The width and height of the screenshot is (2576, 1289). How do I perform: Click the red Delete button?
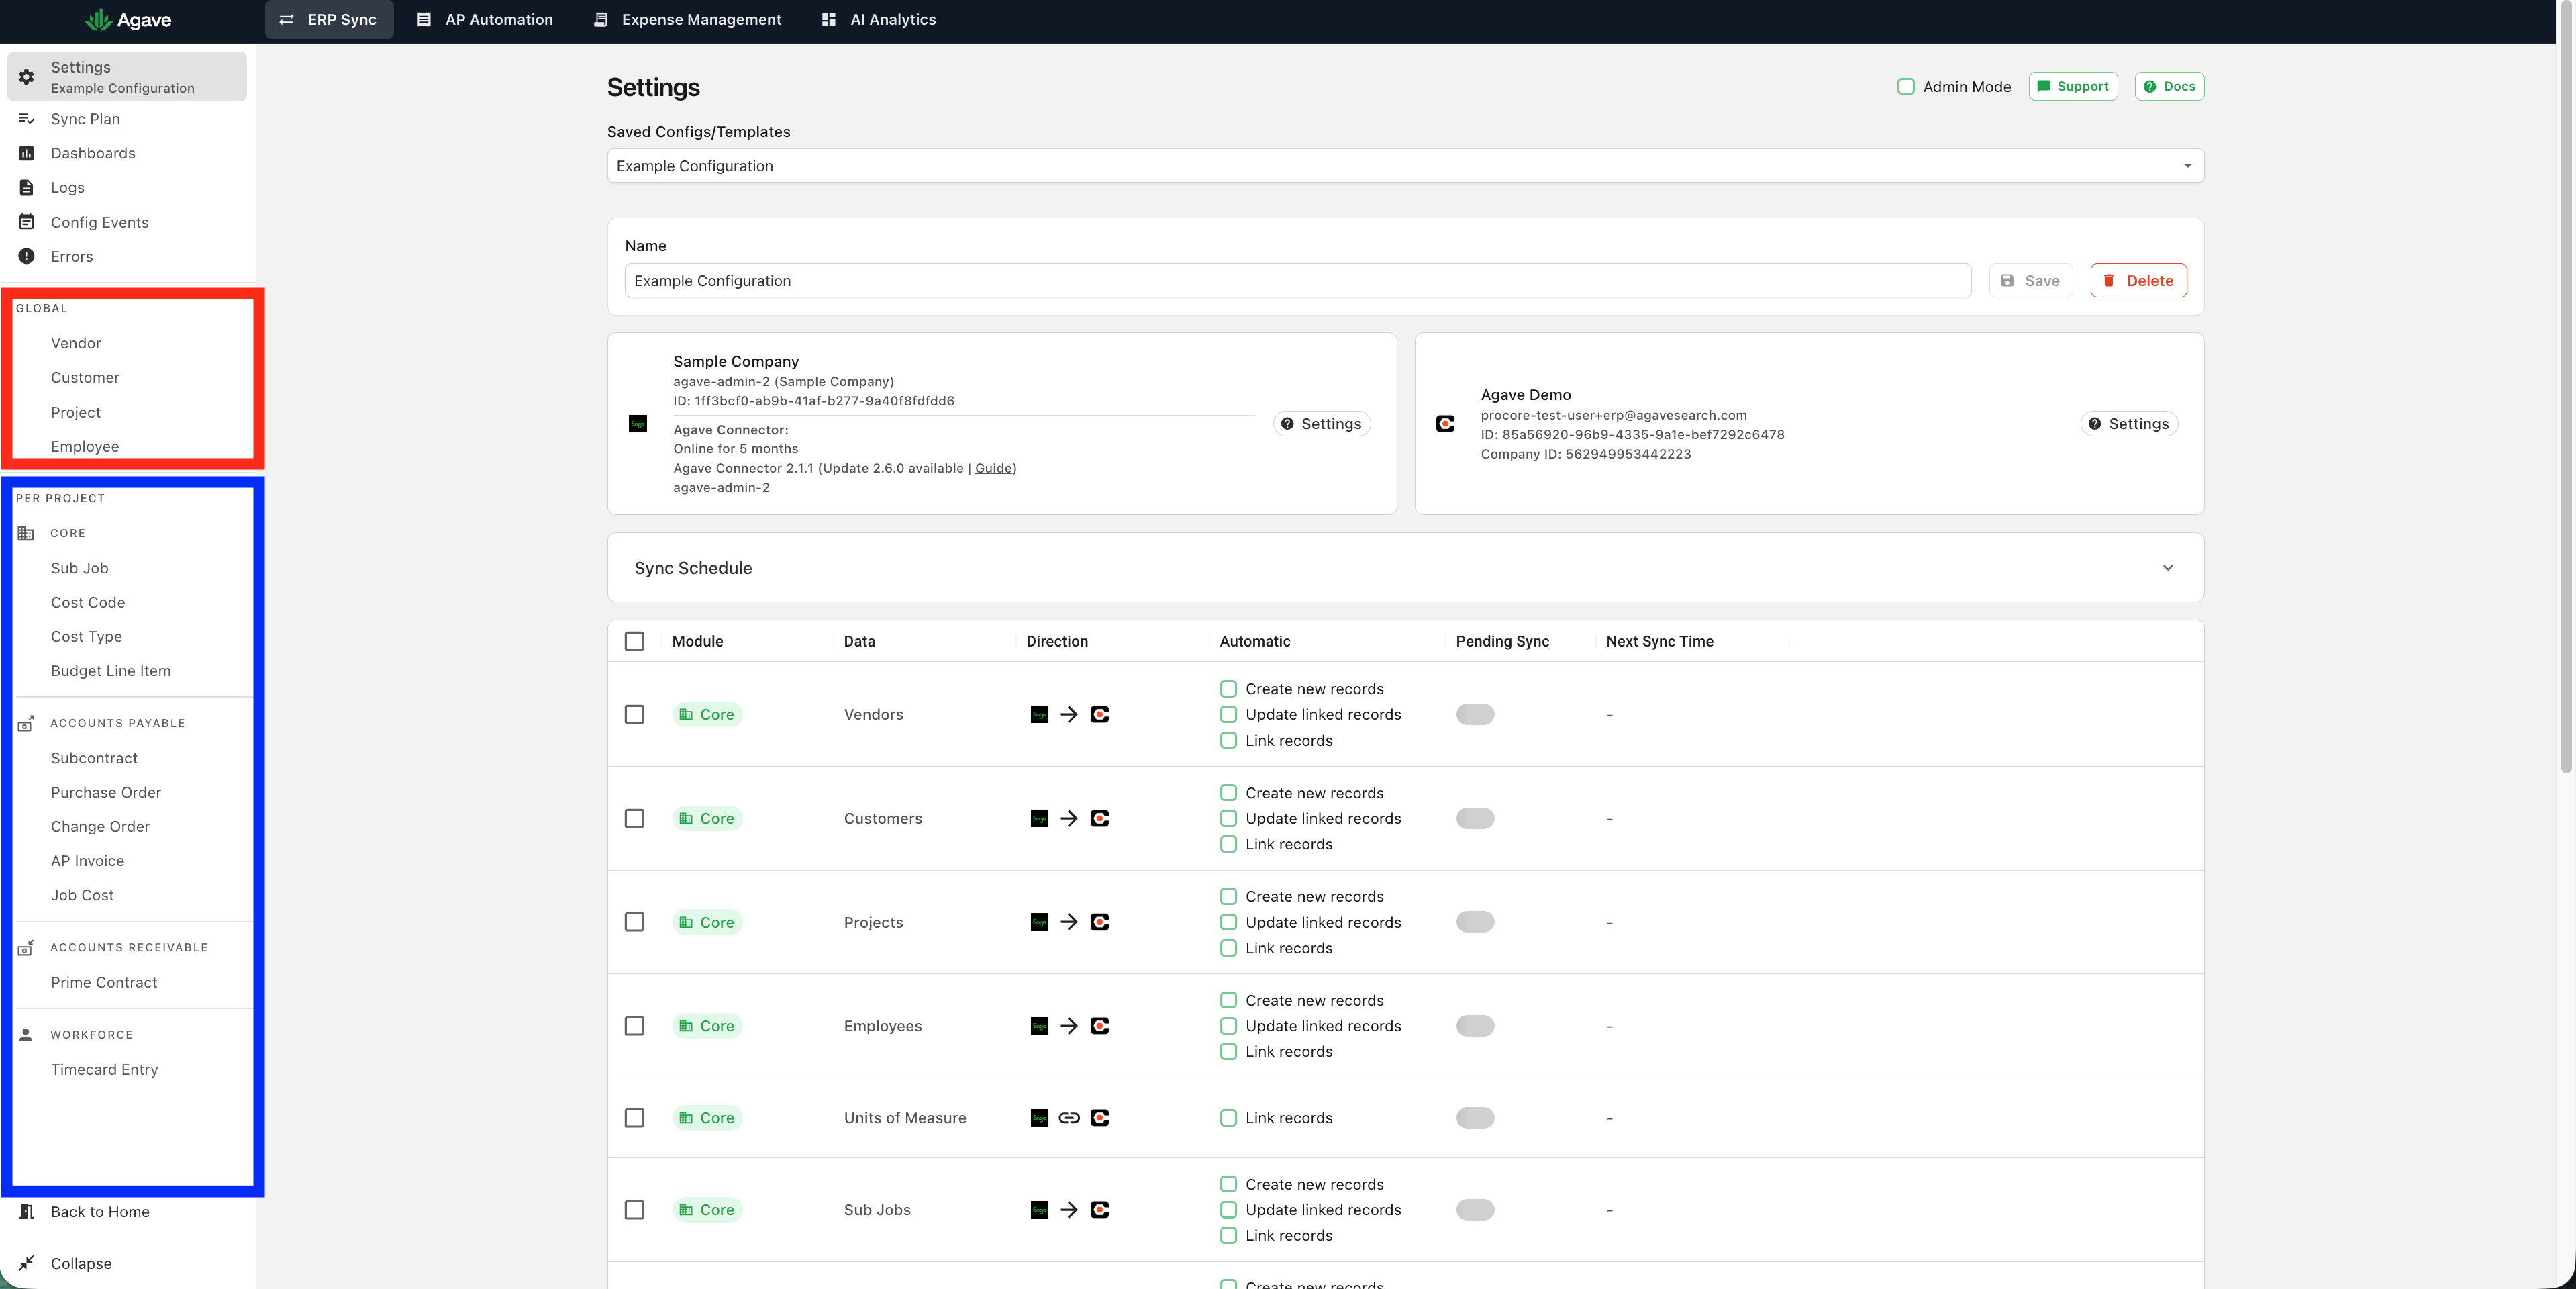pyautogui.click(x=2138, y=281)
